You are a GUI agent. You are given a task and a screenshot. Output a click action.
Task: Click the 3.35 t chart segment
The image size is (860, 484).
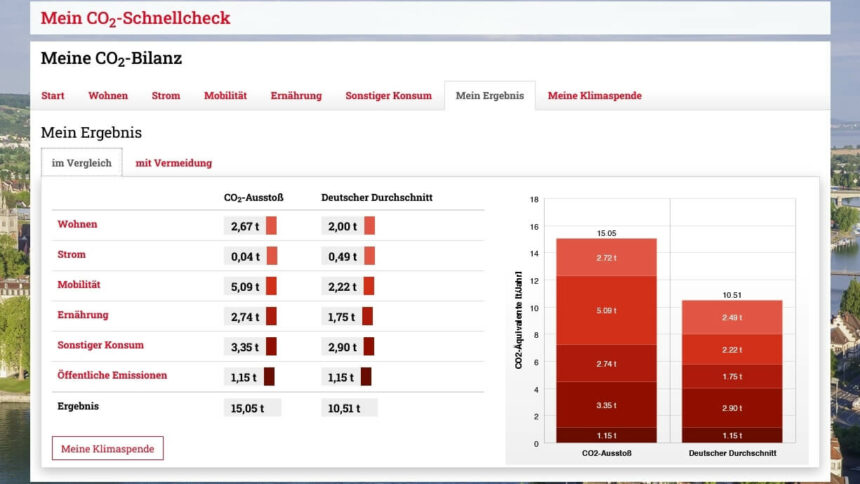tap(606, 405)
